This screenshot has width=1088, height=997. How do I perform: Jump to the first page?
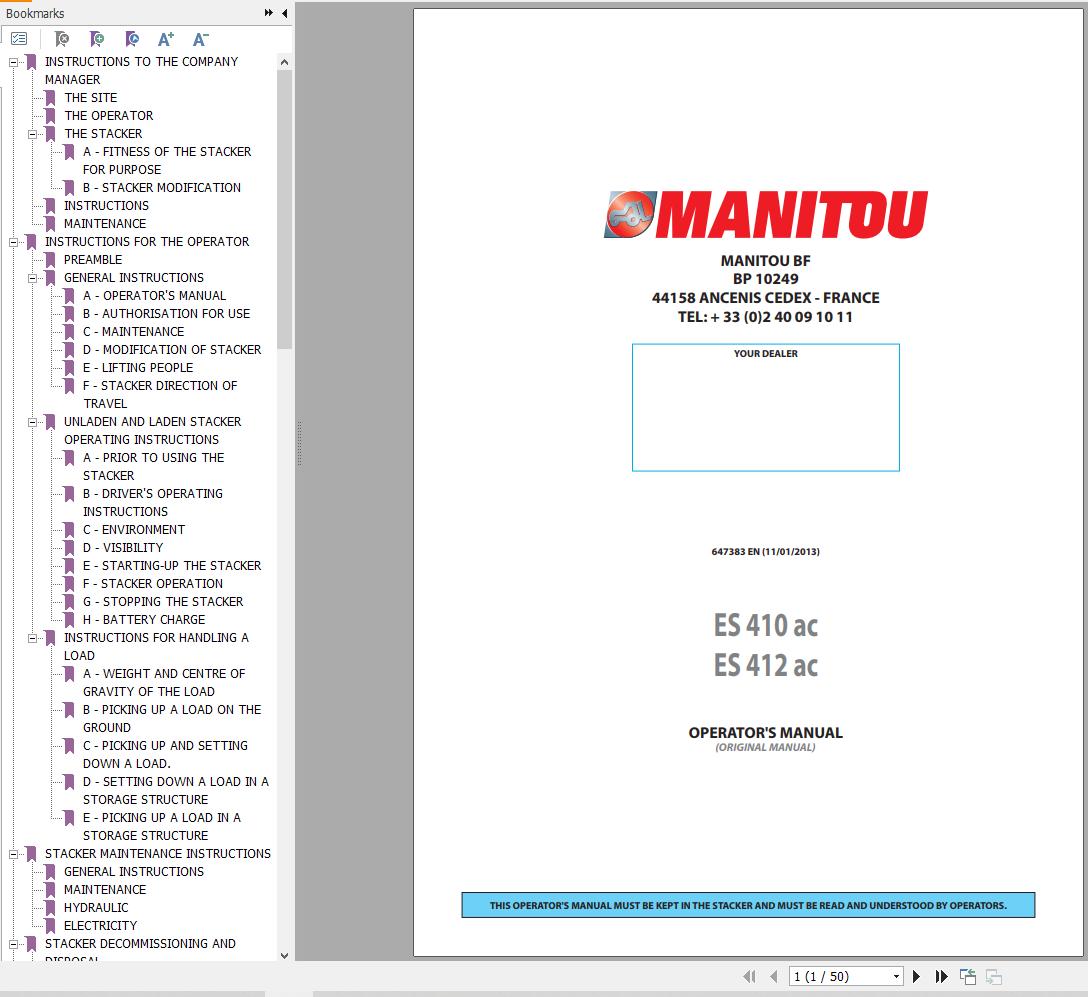point(749,976)
